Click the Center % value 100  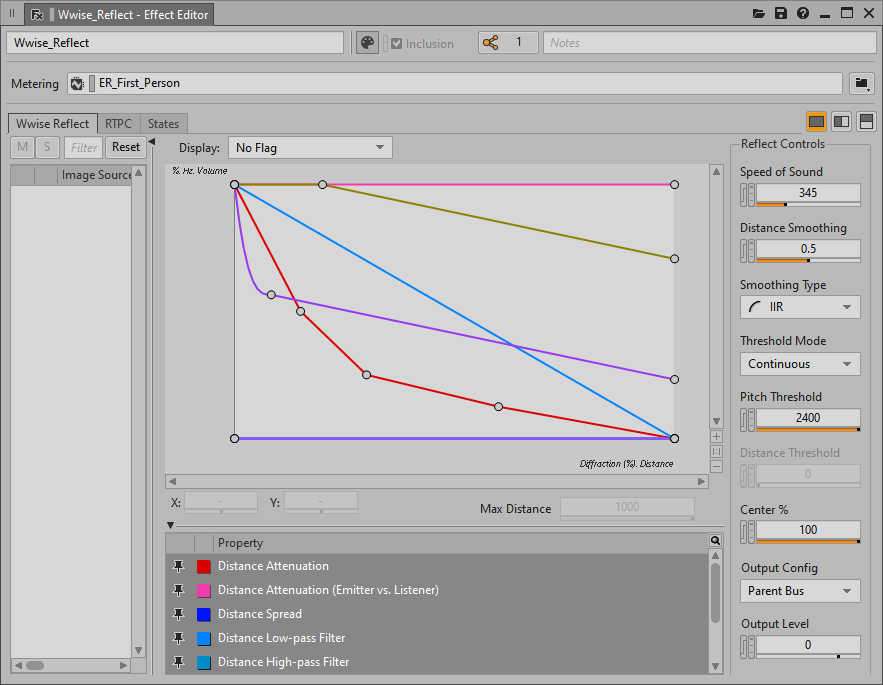point(808,530)
